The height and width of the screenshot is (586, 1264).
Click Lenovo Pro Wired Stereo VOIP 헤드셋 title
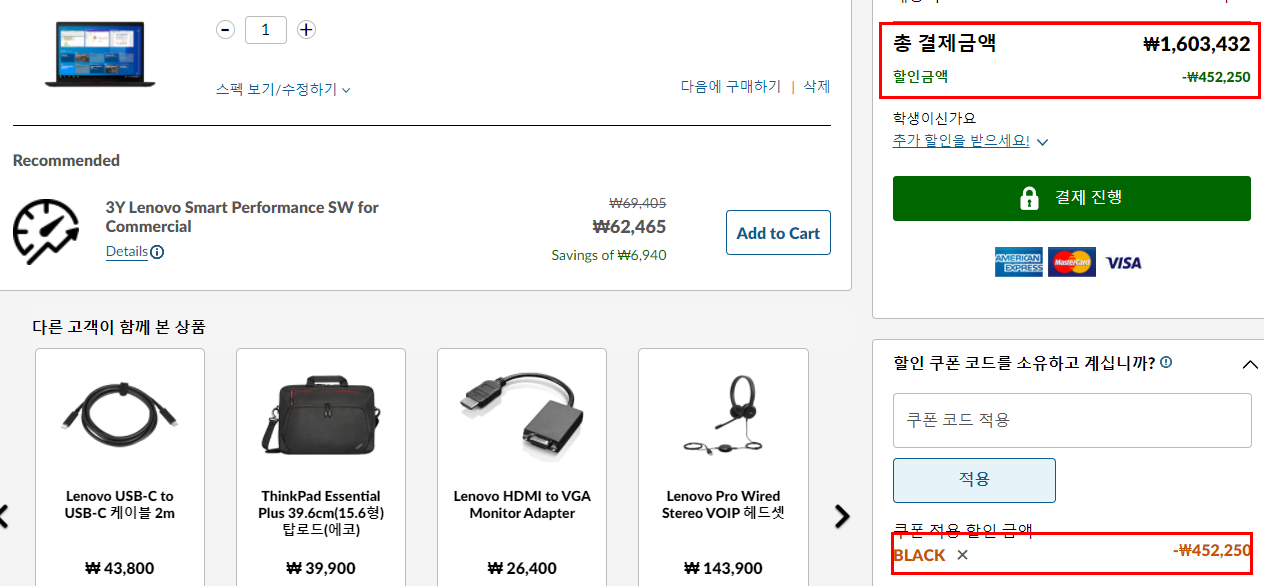pos(723,505)
